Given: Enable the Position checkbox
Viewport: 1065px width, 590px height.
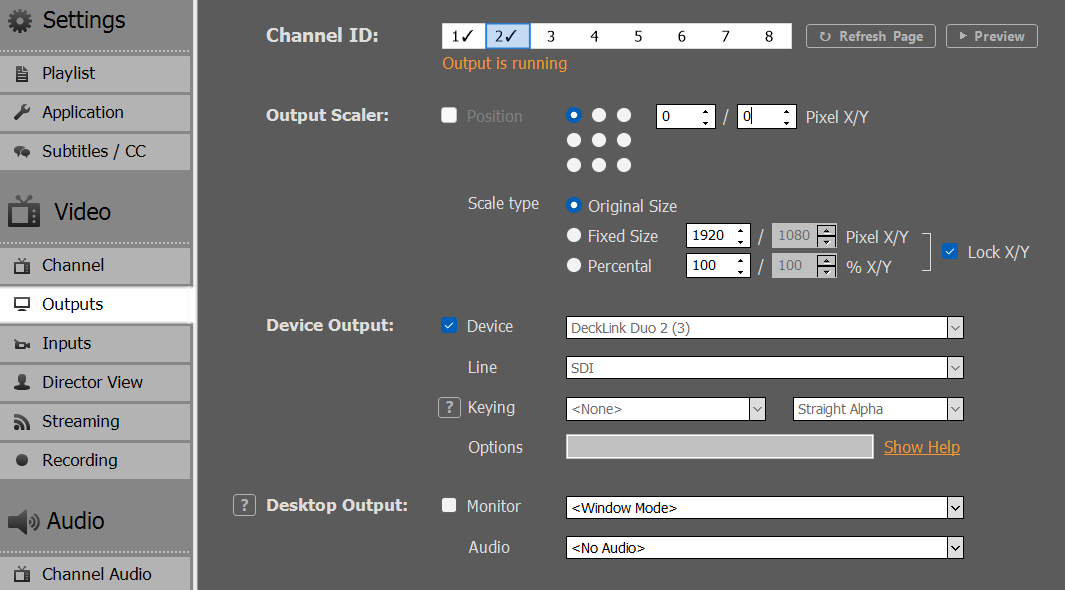Looking at the screenshot, I should [449, 115].
